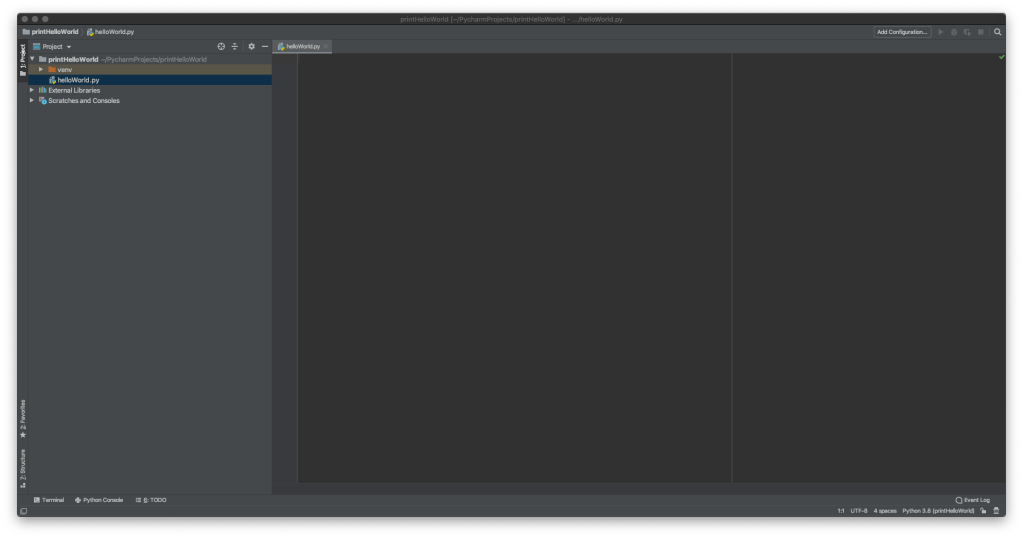
Task: Hide the Project panel with minus icon
Action: pos(264,46)
